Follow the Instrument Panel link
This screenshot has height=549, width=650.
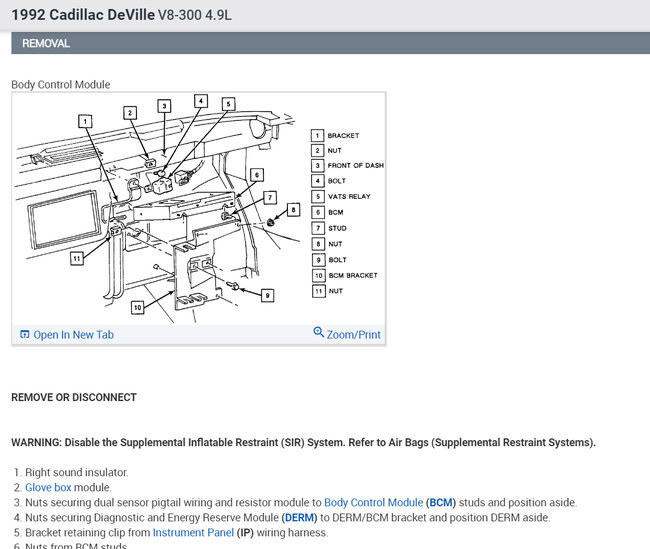[x=193, y=532]
